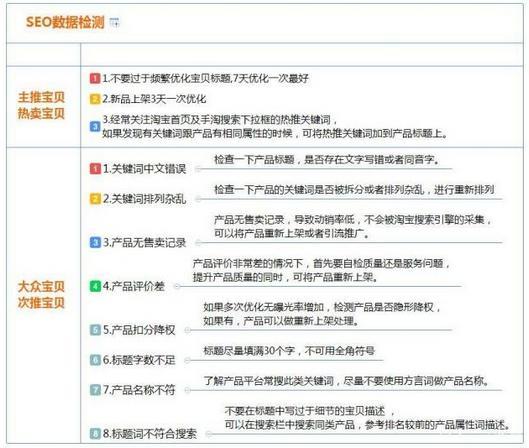The height and width of the screenshot is (448, 529).
Task: Select the note 了解产品平台常搜此类关键词
Action: (346, 381)
